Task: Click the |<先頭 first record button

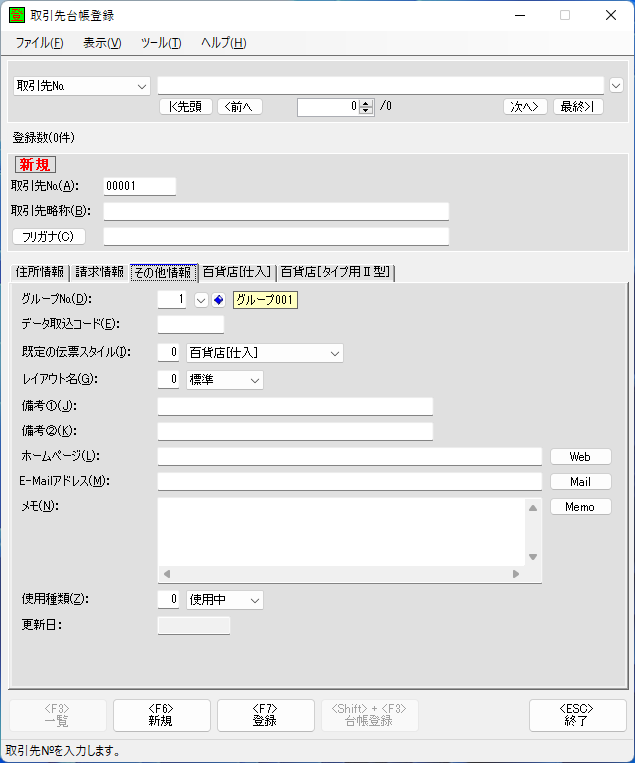Action: tap(186, 107)
